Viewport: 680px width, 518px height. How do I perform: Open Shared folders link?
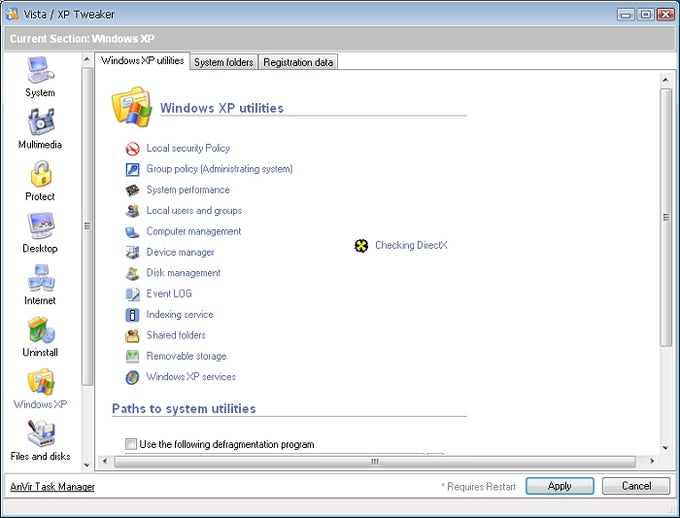176,335
